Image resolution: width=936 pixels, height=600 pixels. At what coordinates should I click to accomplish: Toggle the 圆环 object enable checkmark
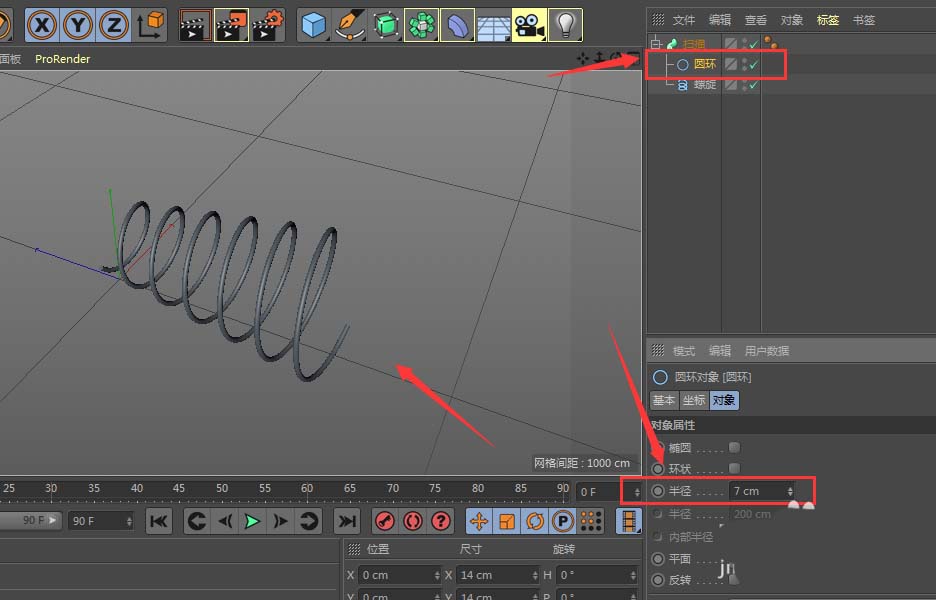pos(753,63)
